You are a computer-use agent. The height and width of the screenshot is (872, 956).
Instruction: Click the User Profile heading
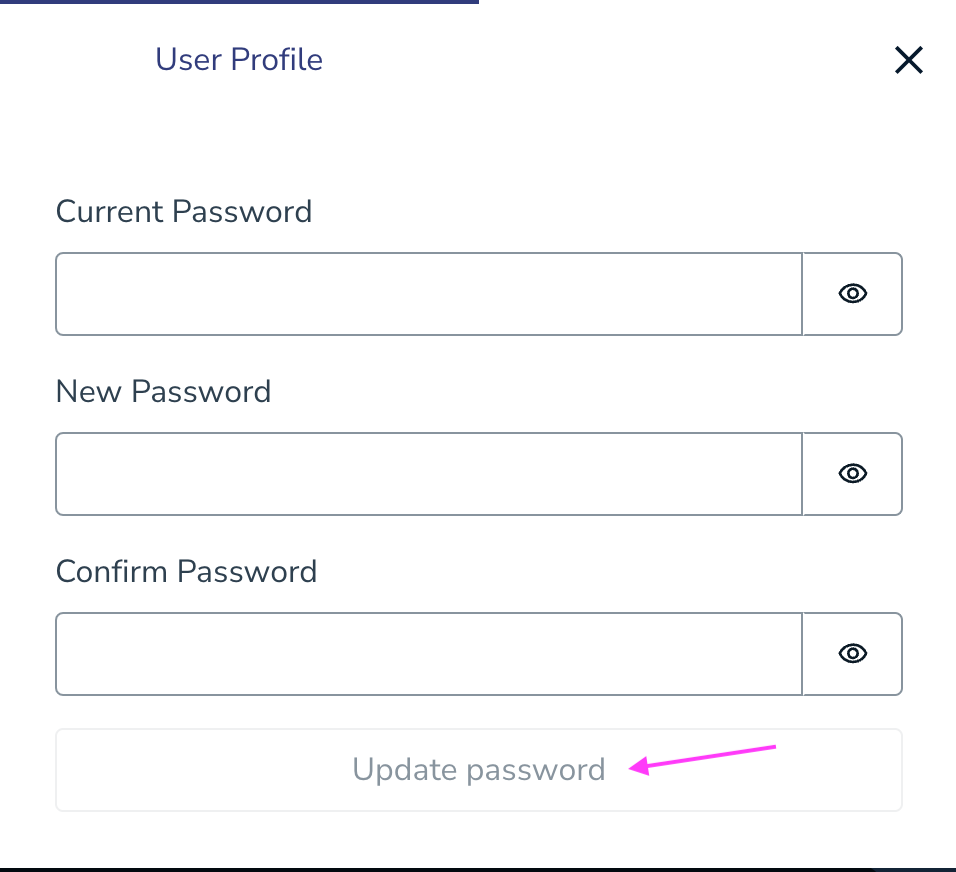pos(239,59)
